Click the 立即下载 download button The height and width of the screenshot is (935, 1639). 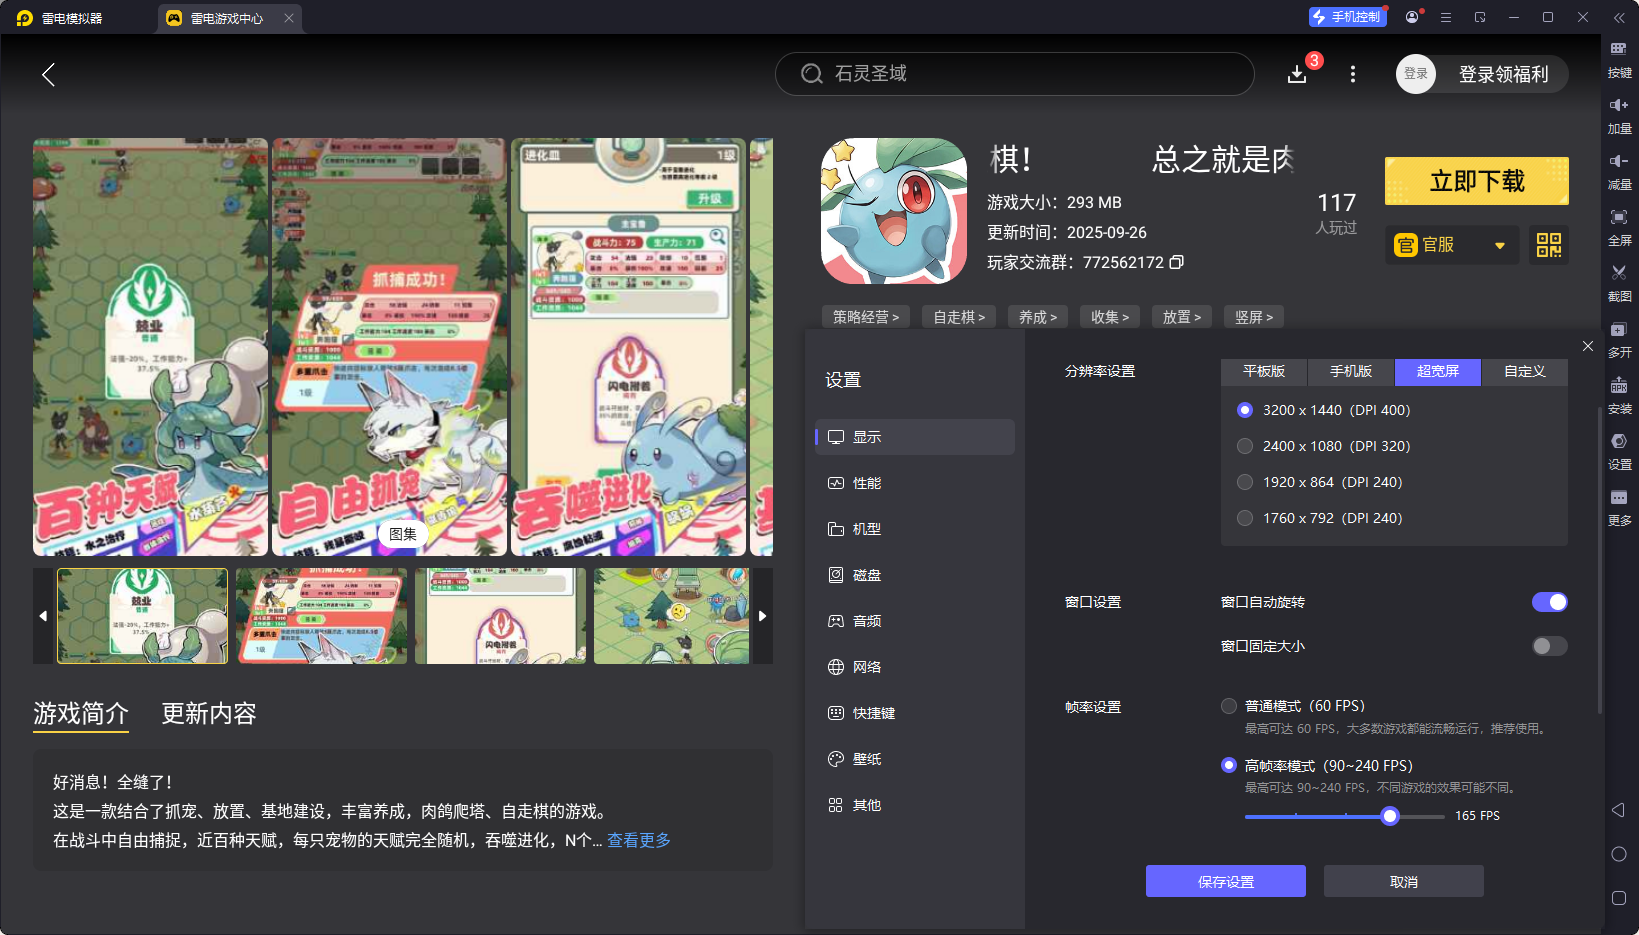coord(1476,181)
